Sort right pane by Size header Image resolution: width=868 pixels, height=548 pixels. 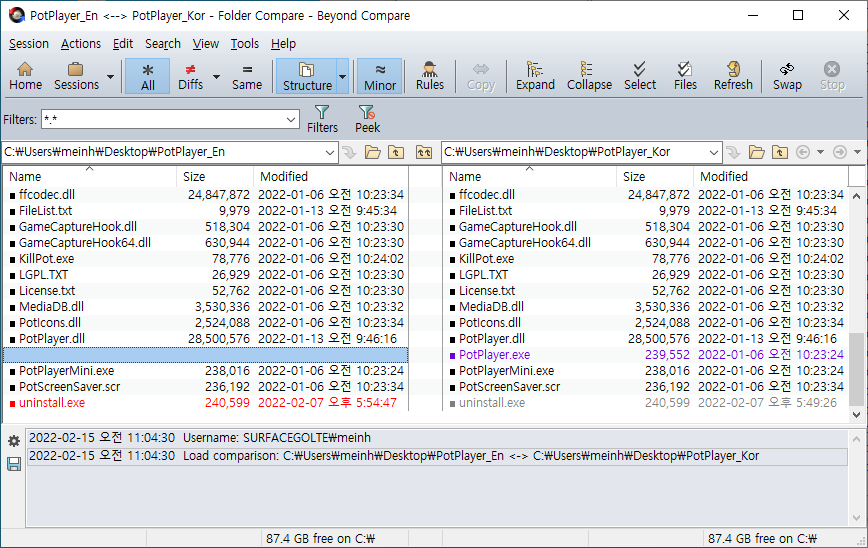pyautogui.click(x=655, y=177)
